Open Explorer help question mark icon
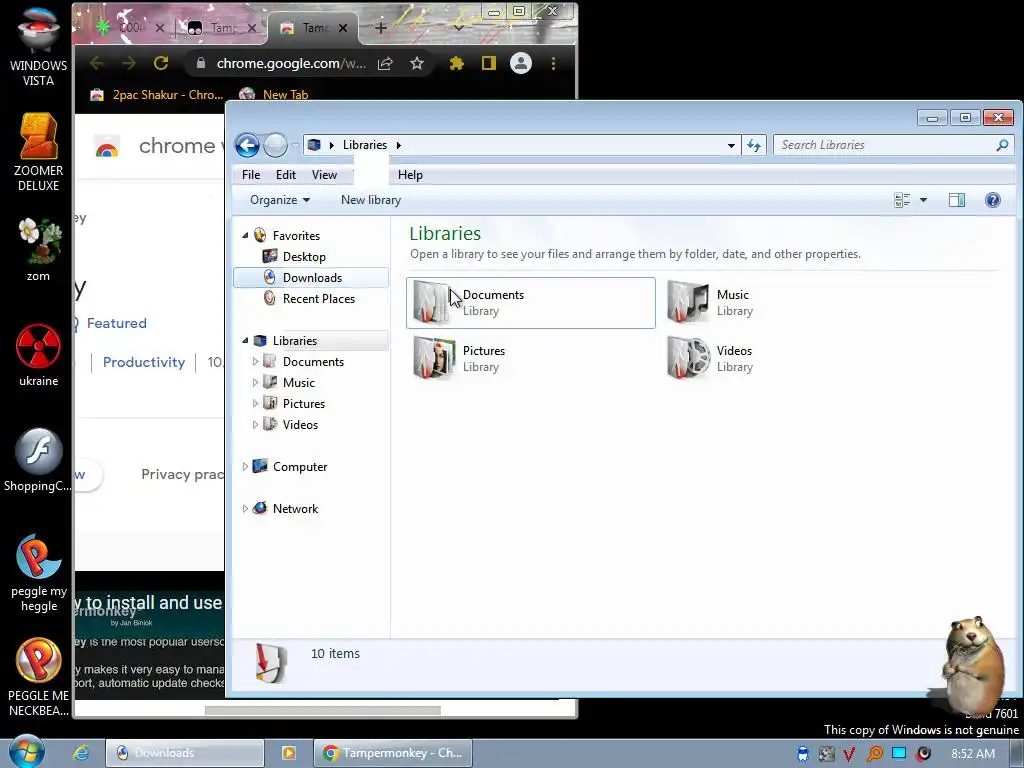Screen dimensions: 1024x768 point(993,200)
